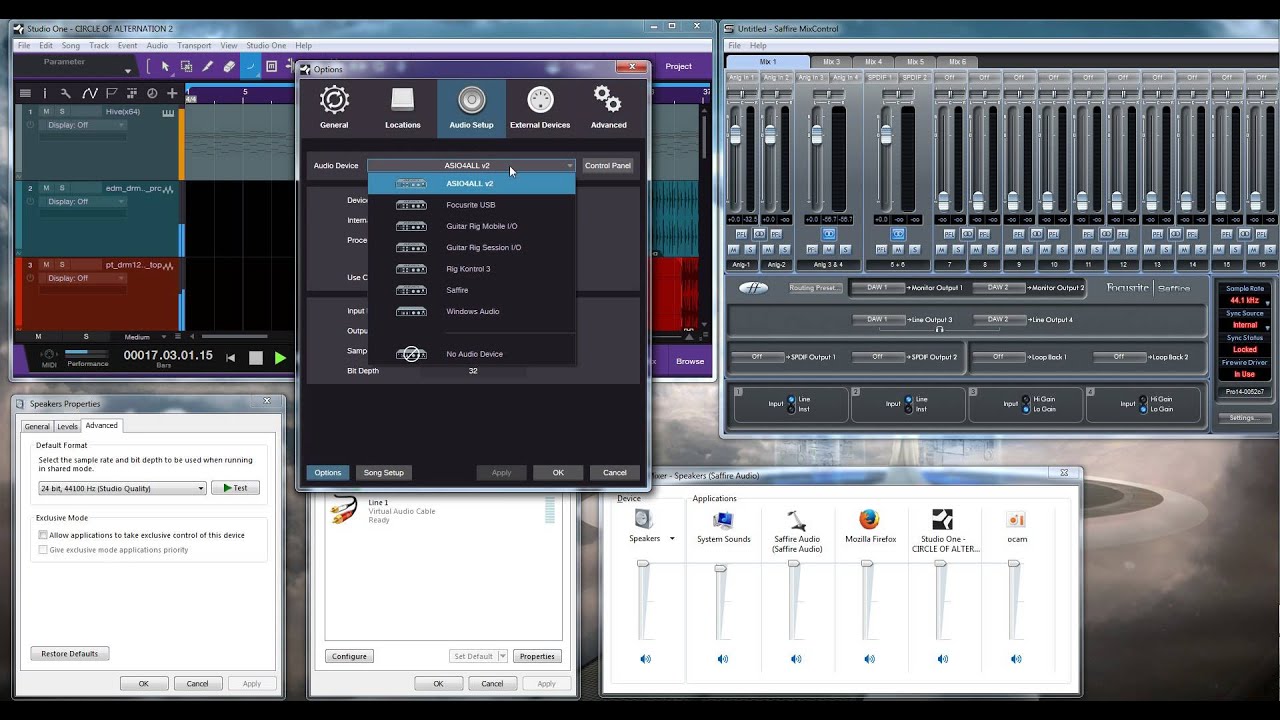This screenshot has height=720, width=1280.
Task: Open the Advanced double-gear icon in Options
Action: 607,100
